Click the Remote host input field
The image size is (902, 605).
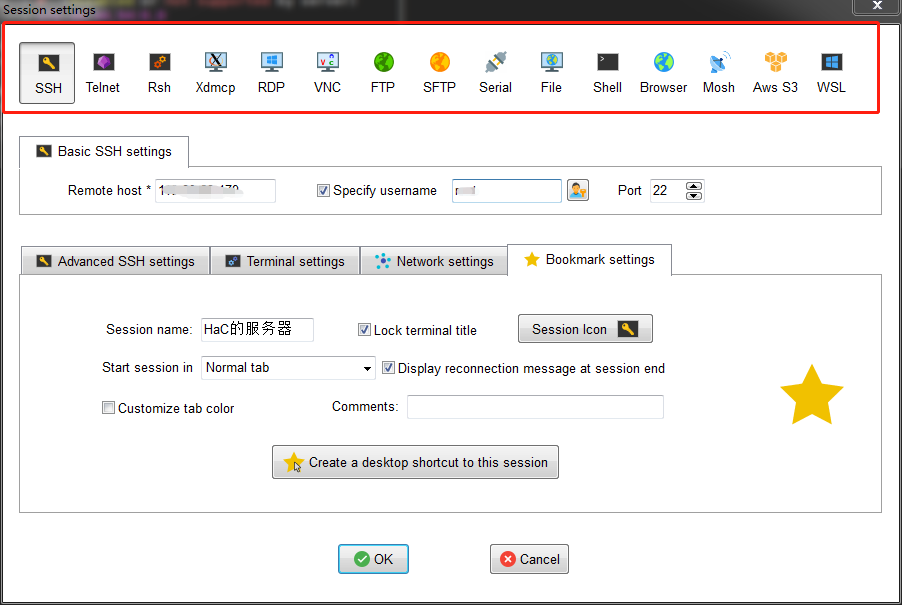coord(215,190)
